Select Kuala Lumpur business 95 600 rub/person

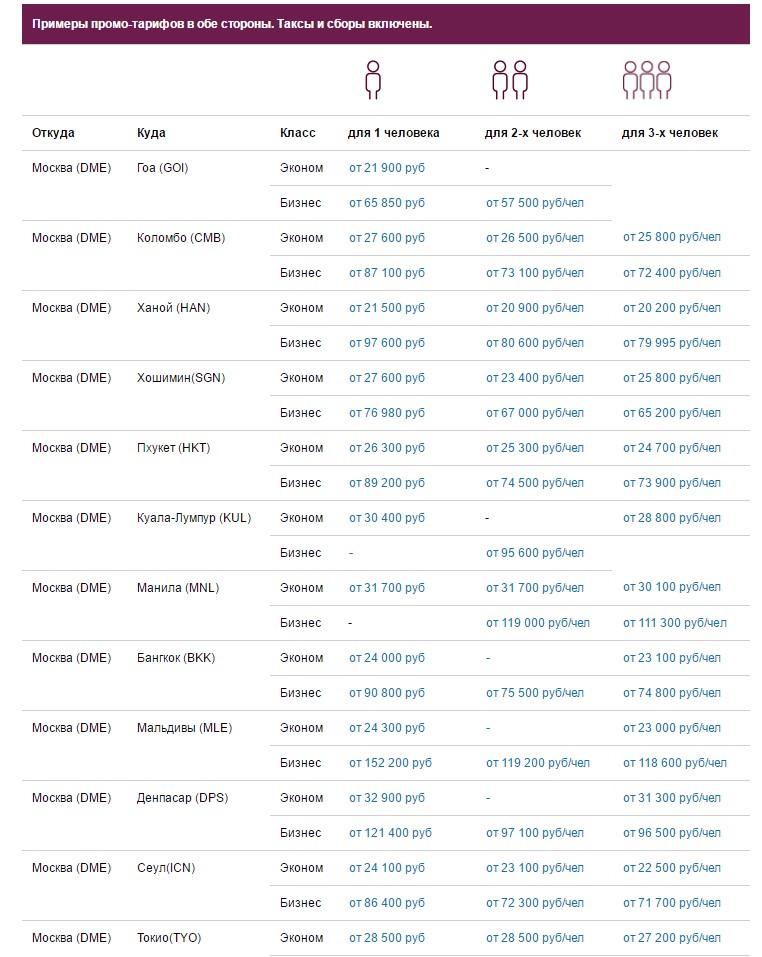click(x=534, y=553)
